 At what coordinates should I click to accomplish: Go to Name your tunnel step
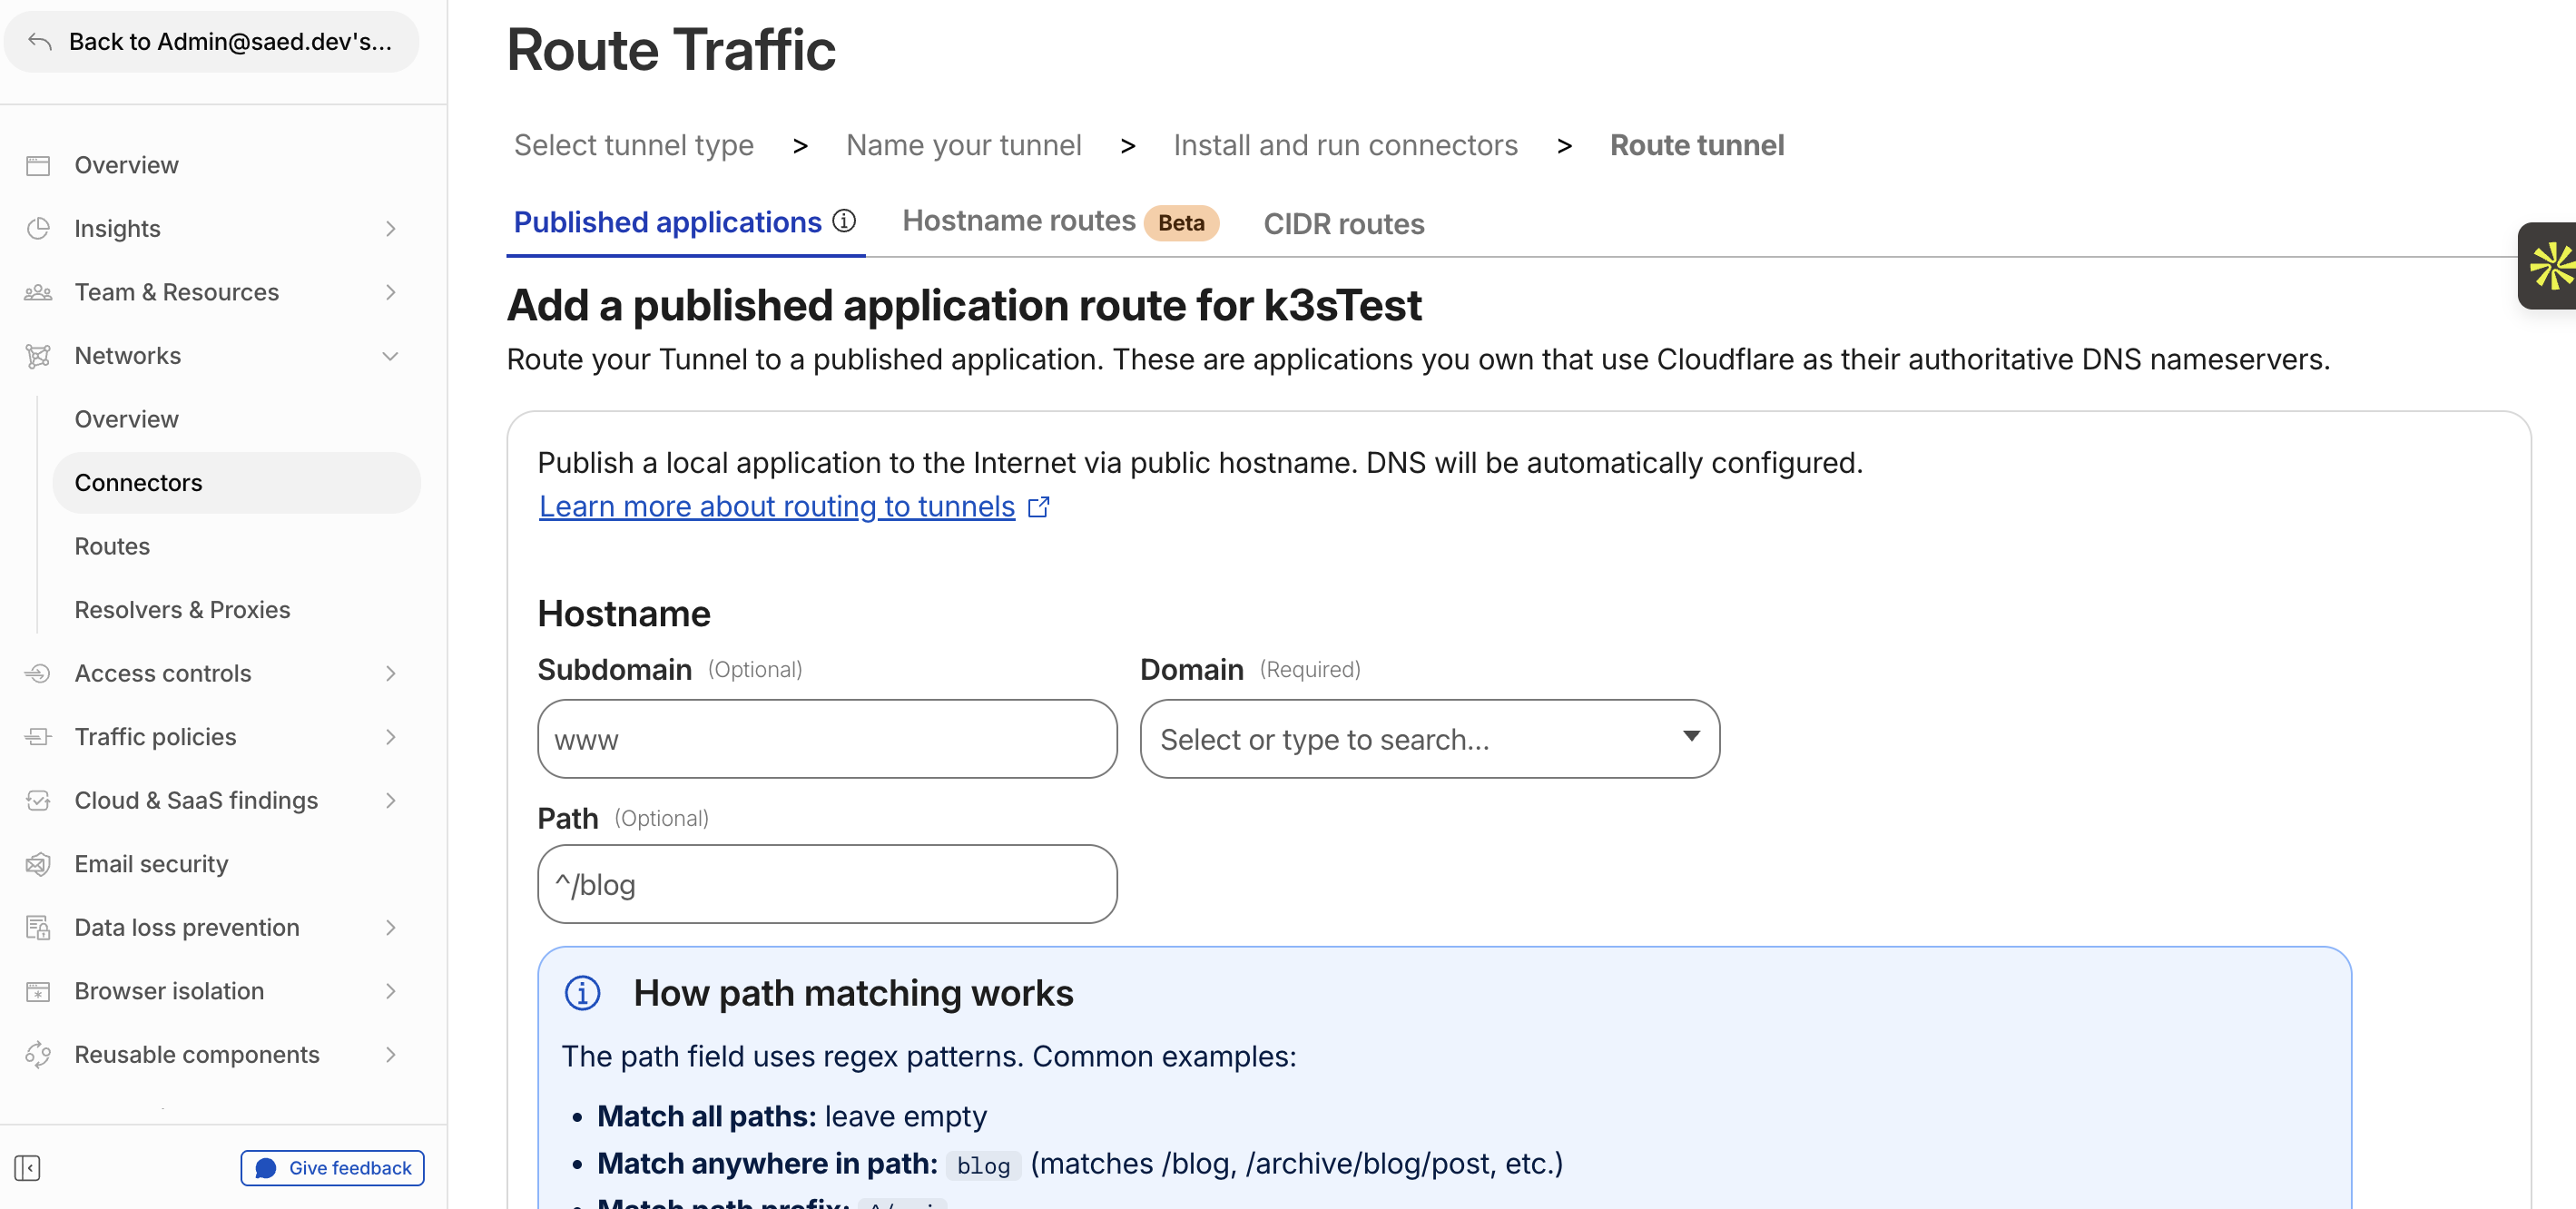964,145
